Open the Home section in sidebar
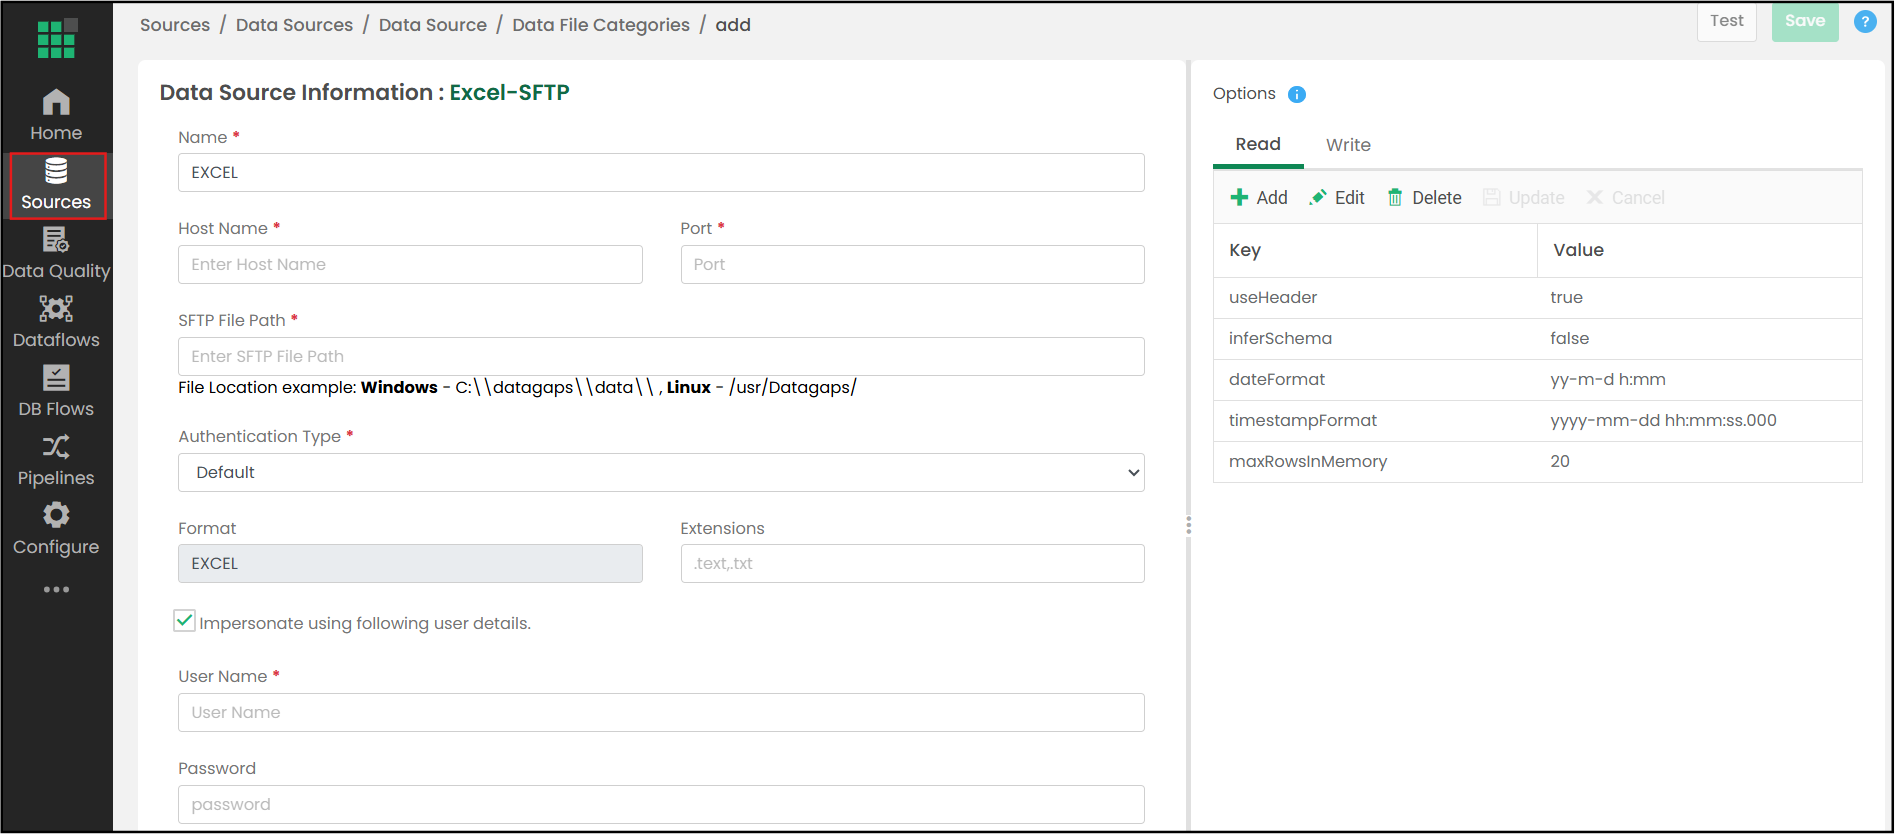The image size is (1895, 834). pos(56,116)
